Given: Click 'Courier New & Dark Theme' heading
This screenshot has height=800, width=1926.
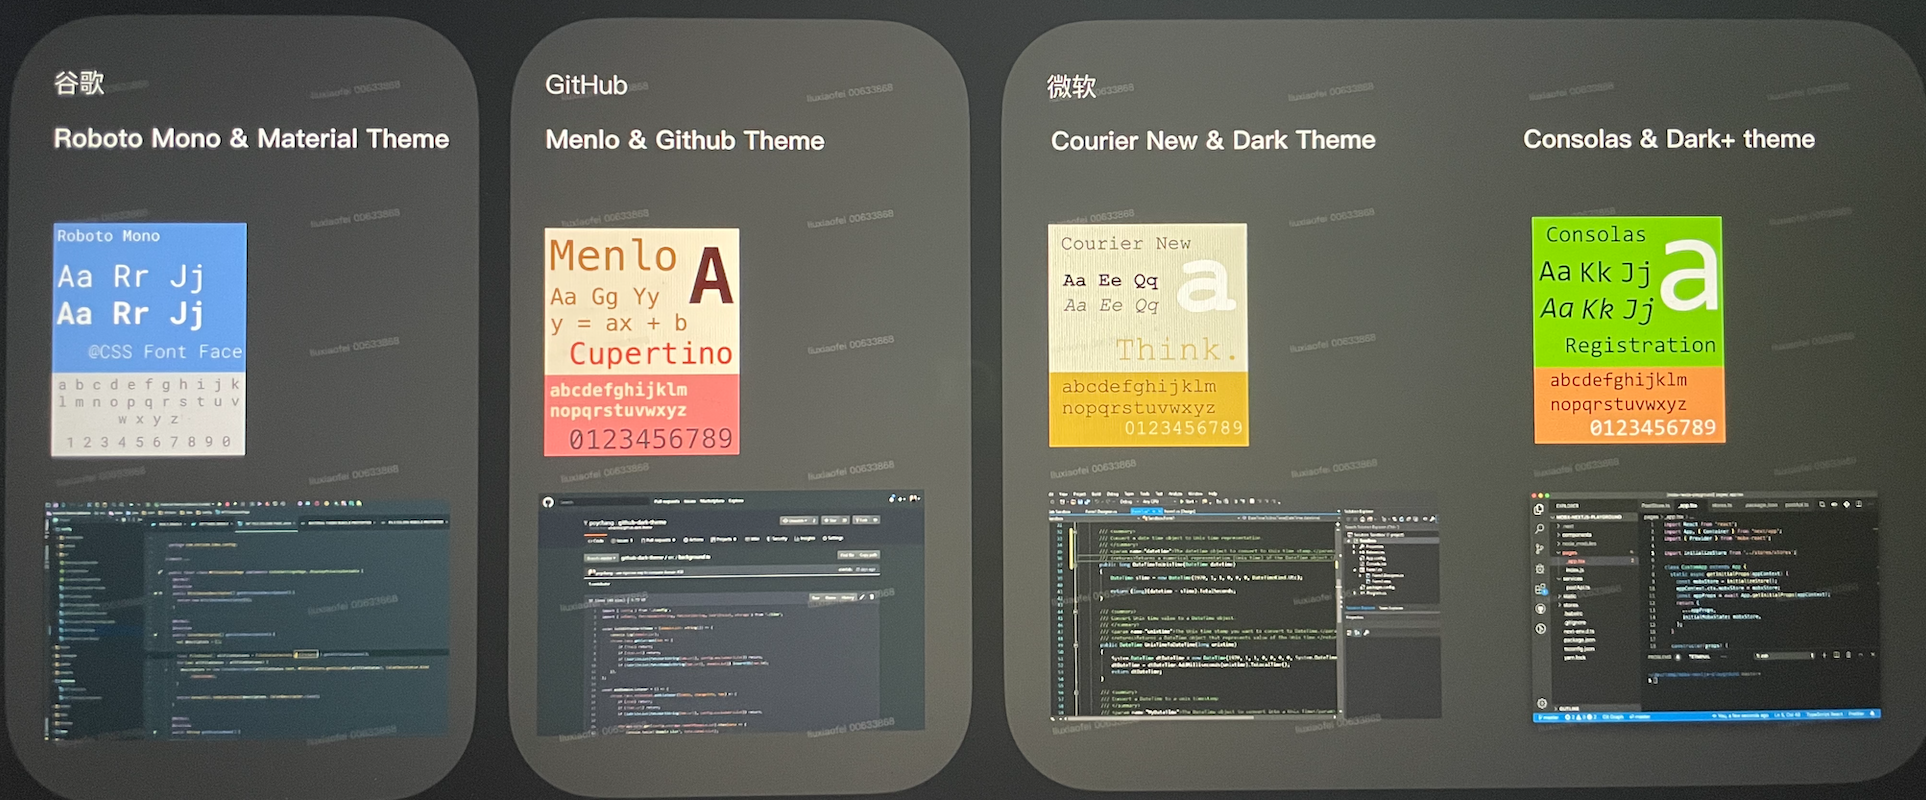Looking at the screenshot, I should tap(1213, 140).
